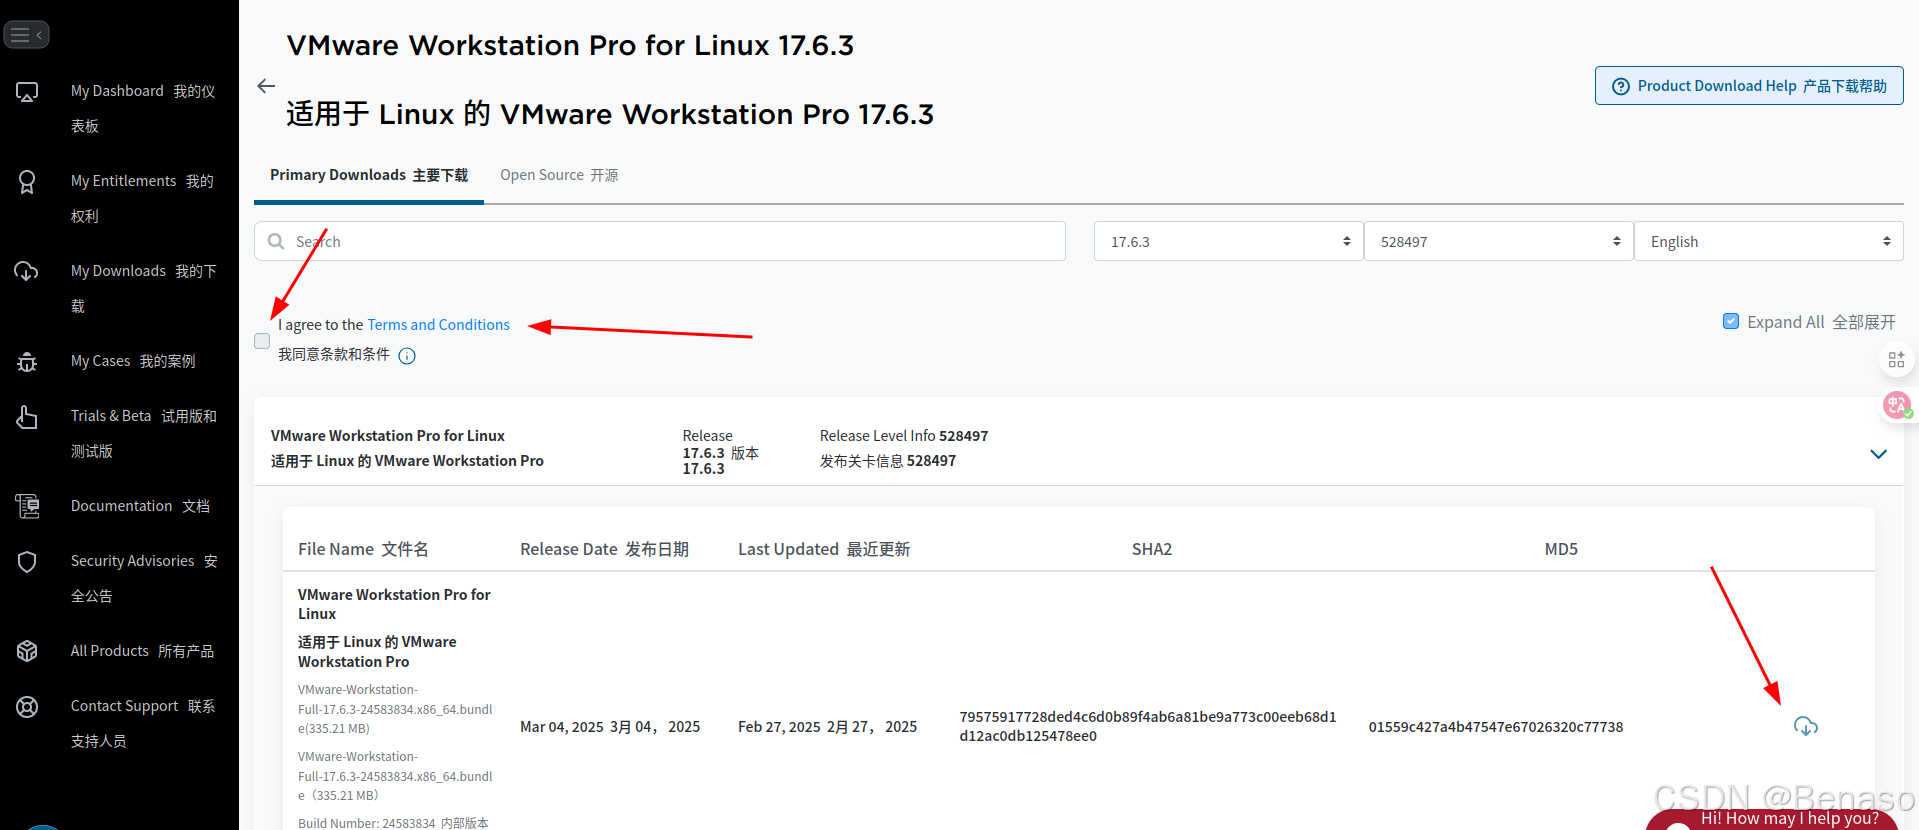Open All Products cube icon
1919x830 pixels.
coord(27,651)
